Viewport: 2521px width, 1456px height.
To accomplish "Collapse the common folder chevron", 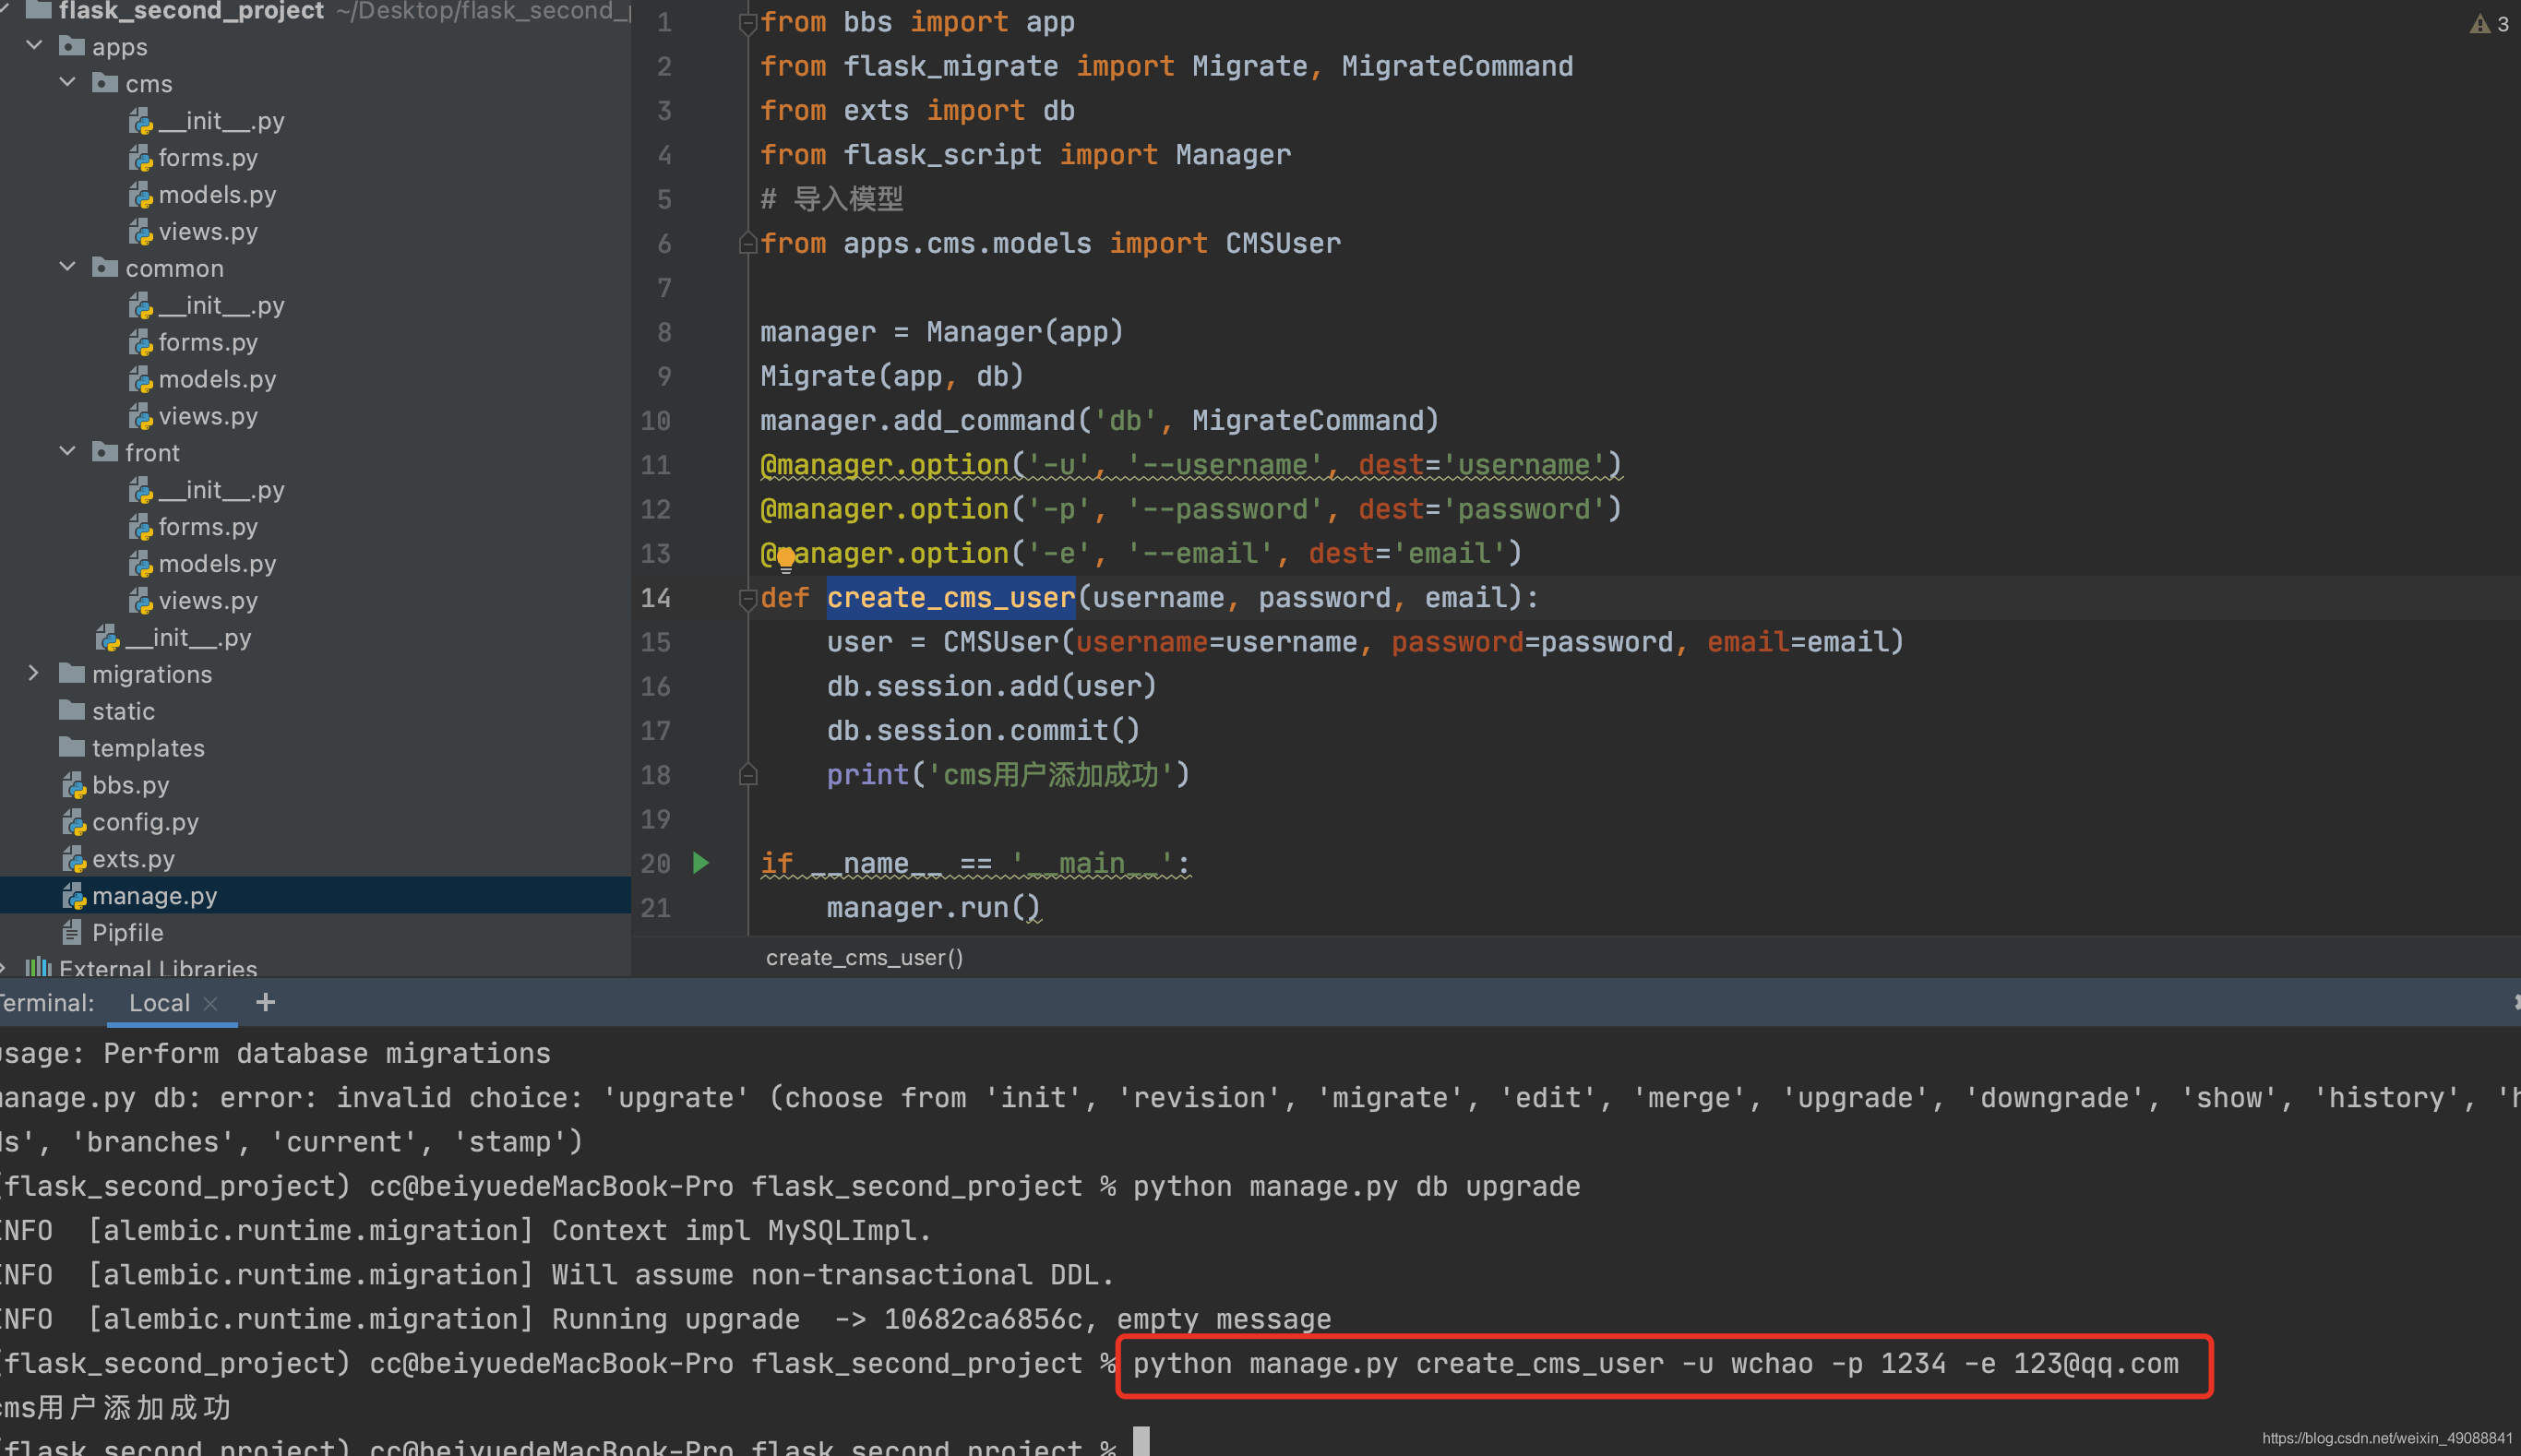I will [x=67, y=267].
